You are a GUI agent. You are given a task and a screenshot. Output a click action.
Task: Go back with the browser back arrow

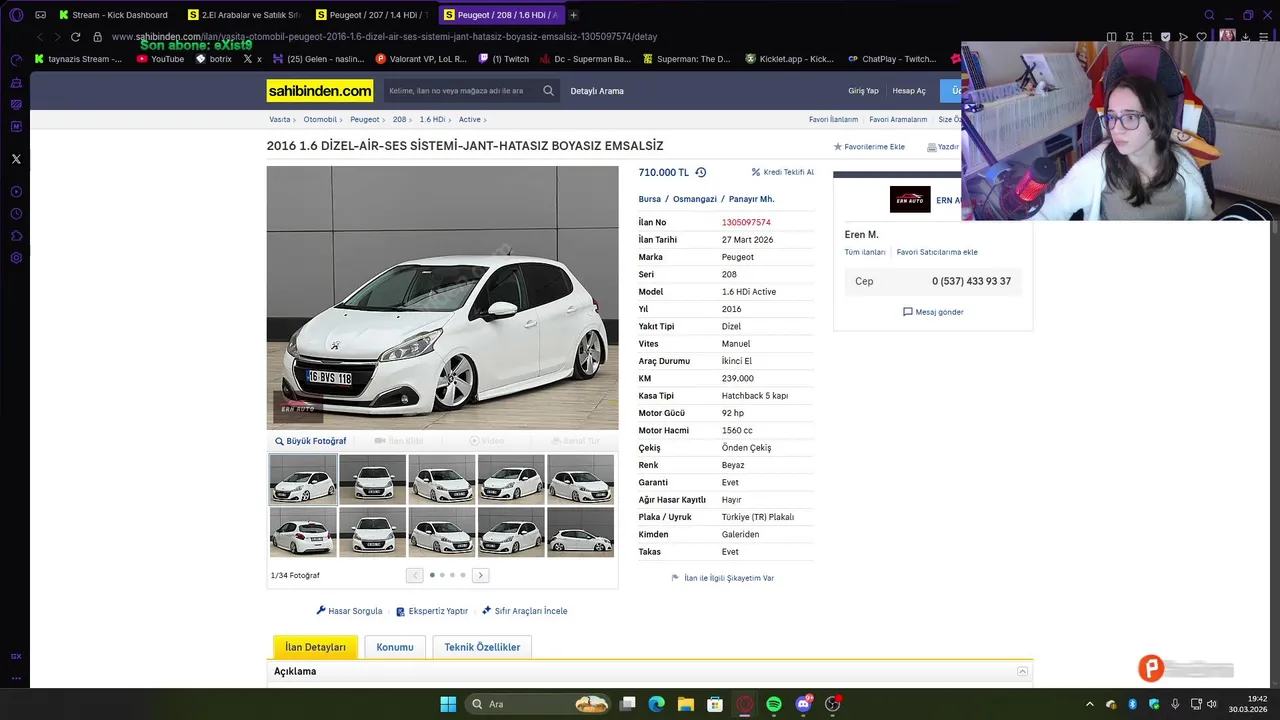click(40, 37)
